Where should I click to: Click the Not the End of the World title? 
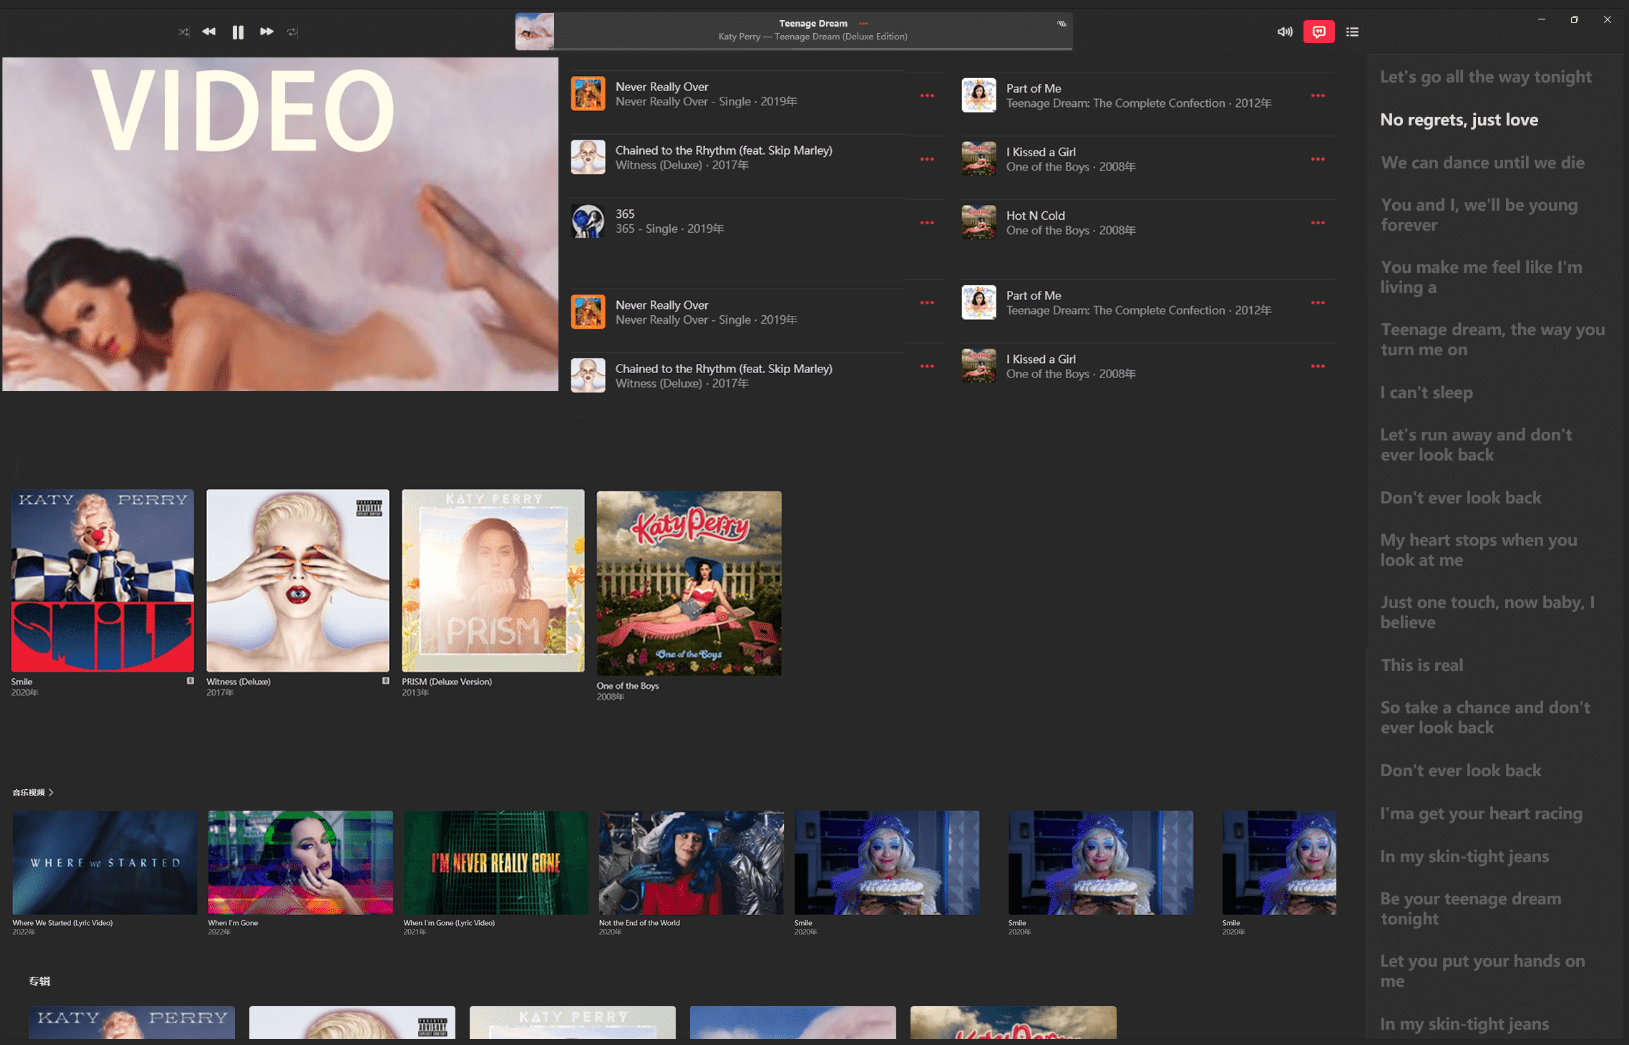[639, 923]
